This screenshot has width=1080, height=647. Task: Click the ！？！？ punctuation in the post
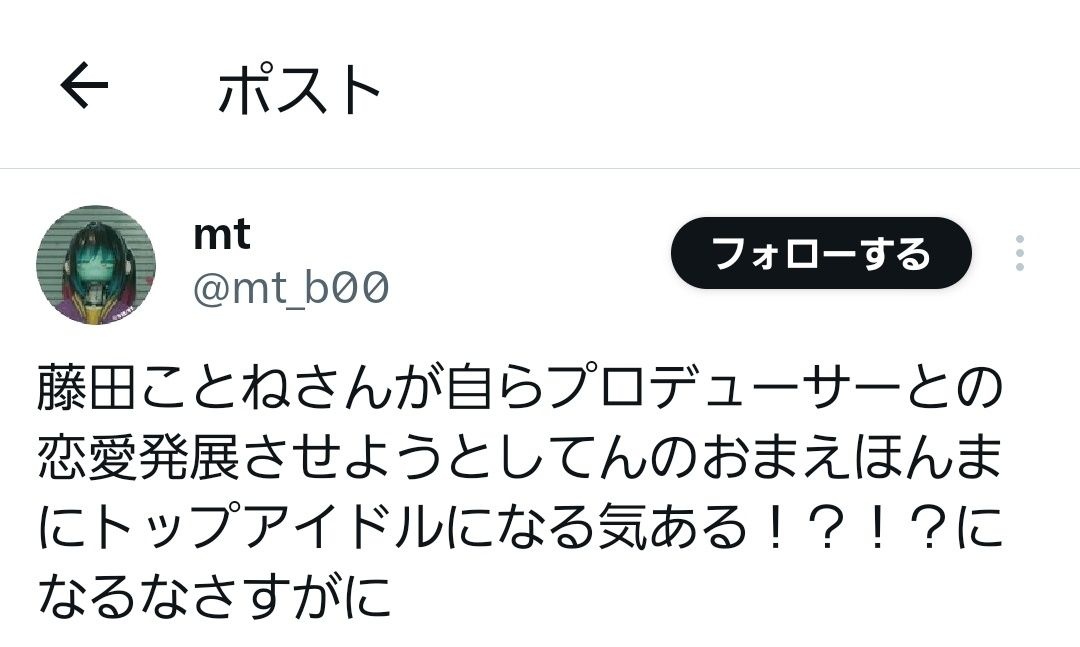click(851, 528)
